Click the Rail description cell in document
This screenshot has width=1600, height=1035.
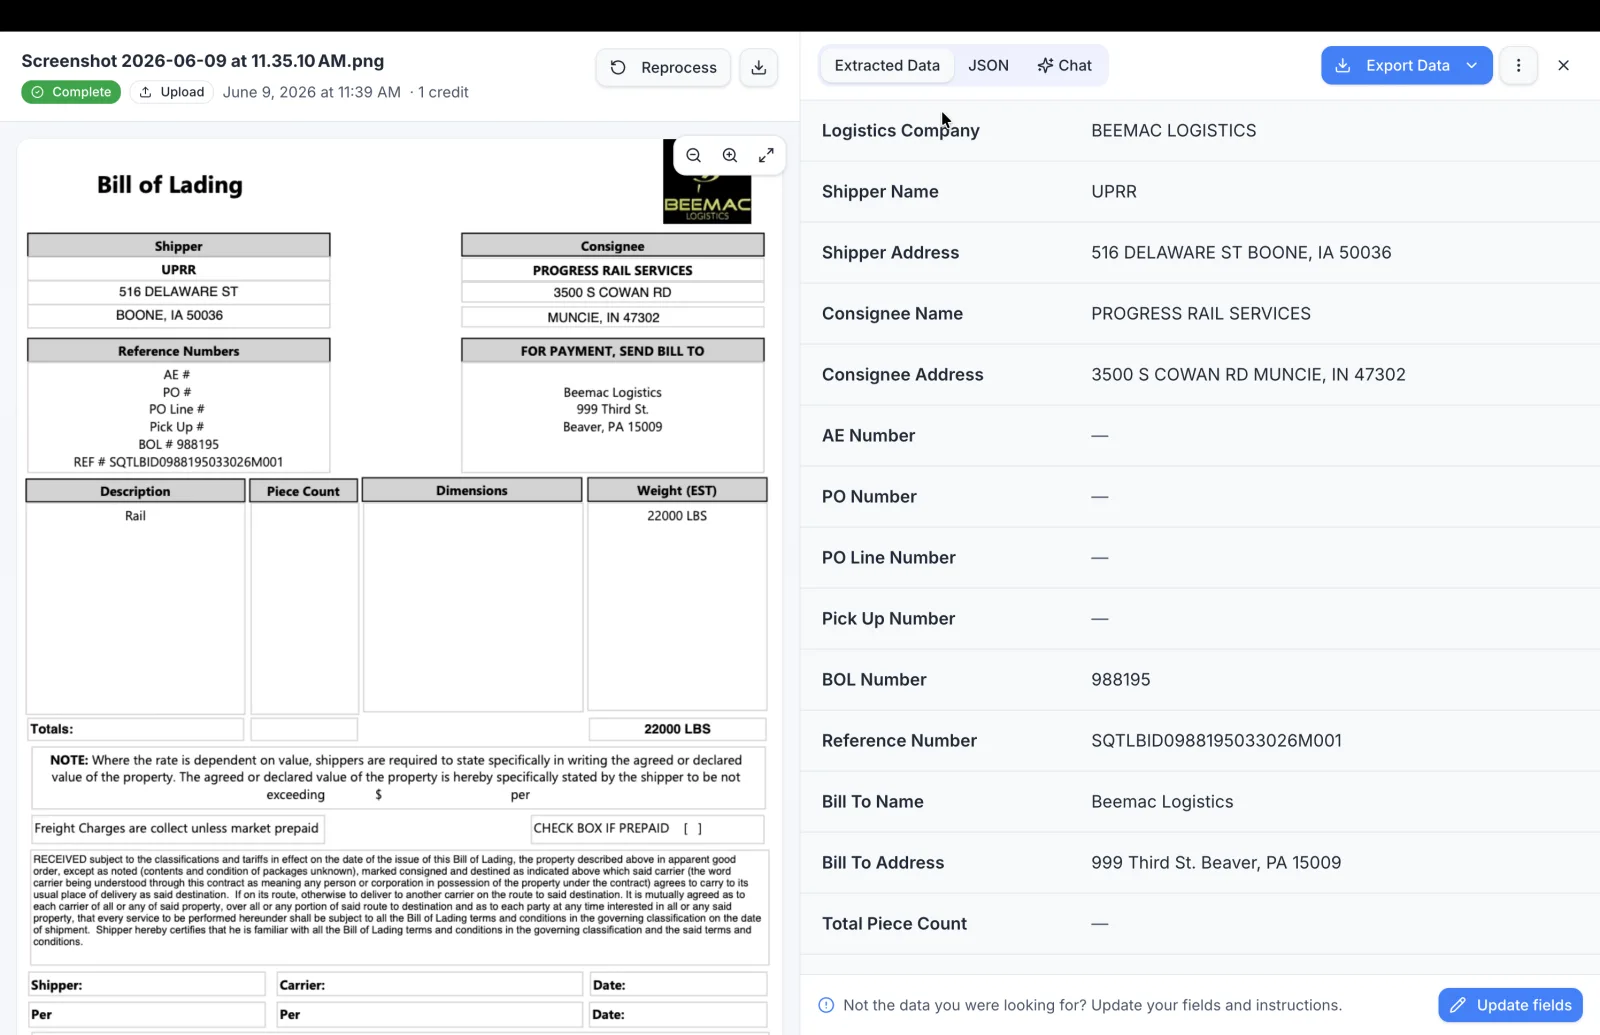pos(135,516)
